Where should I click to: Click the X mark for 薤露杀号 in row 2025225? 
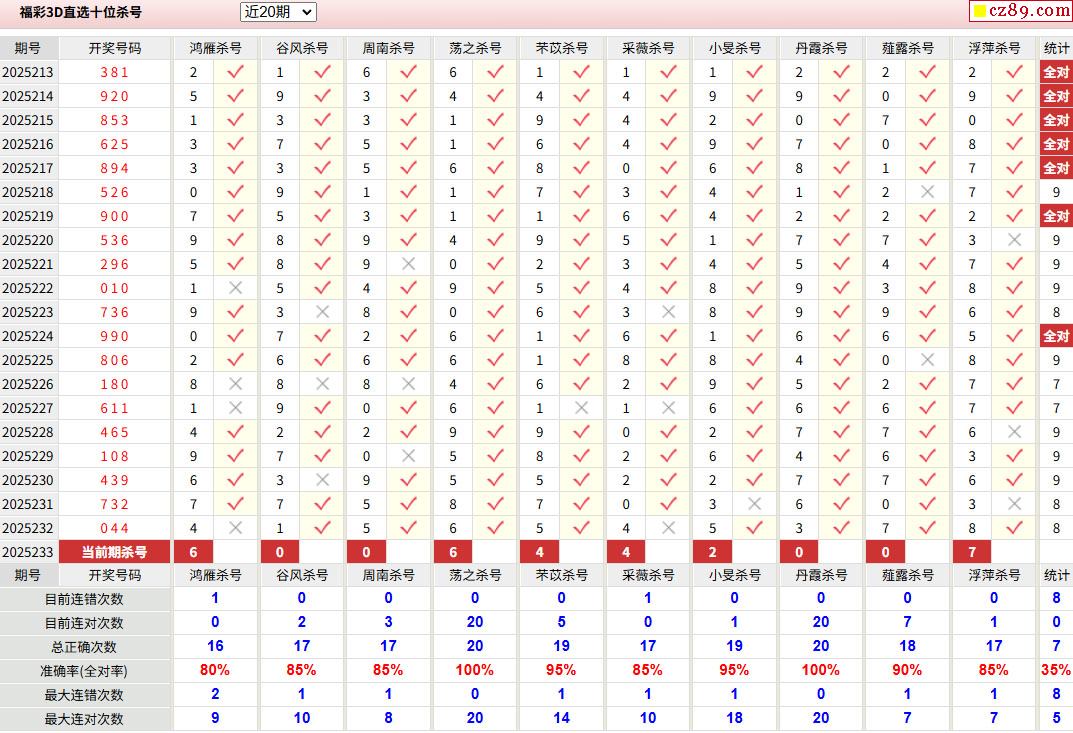pos(928,360)
